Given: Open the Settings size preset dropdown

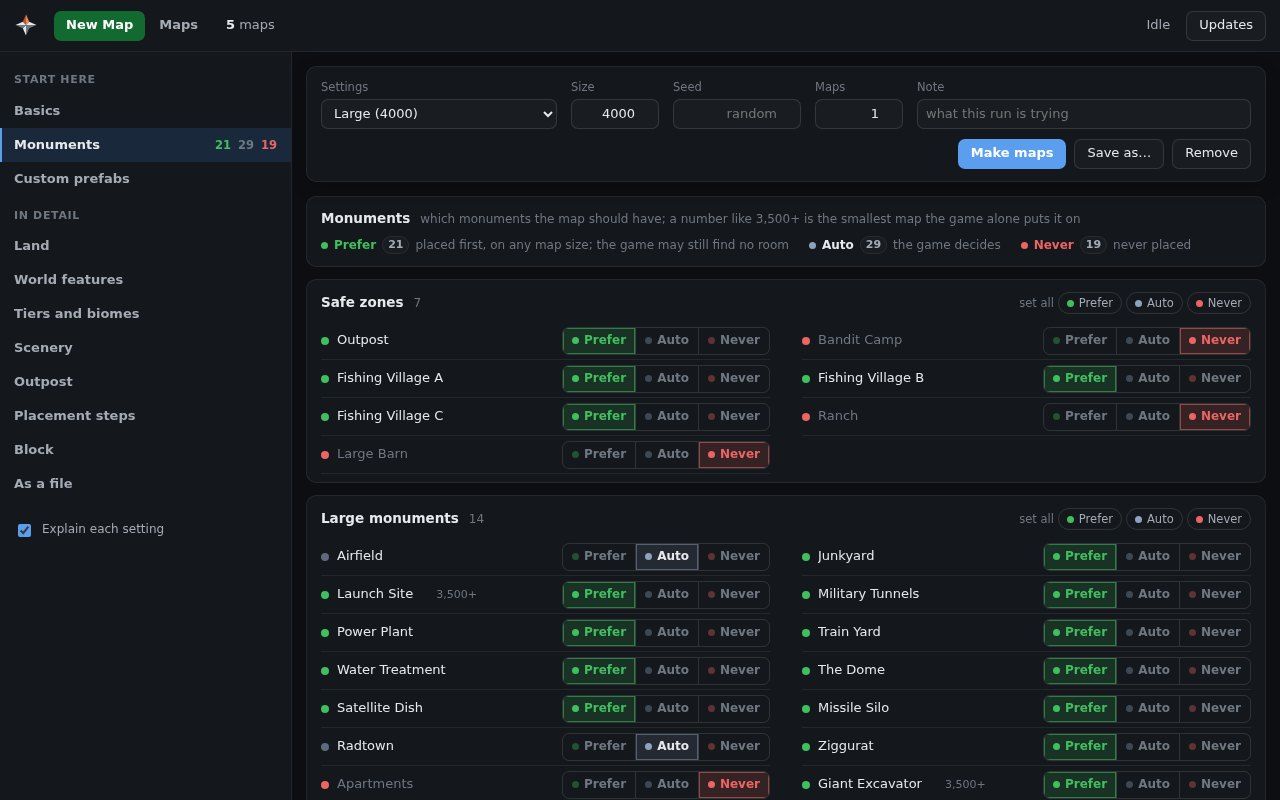Looking at the screenshot, I should (439, 114).
